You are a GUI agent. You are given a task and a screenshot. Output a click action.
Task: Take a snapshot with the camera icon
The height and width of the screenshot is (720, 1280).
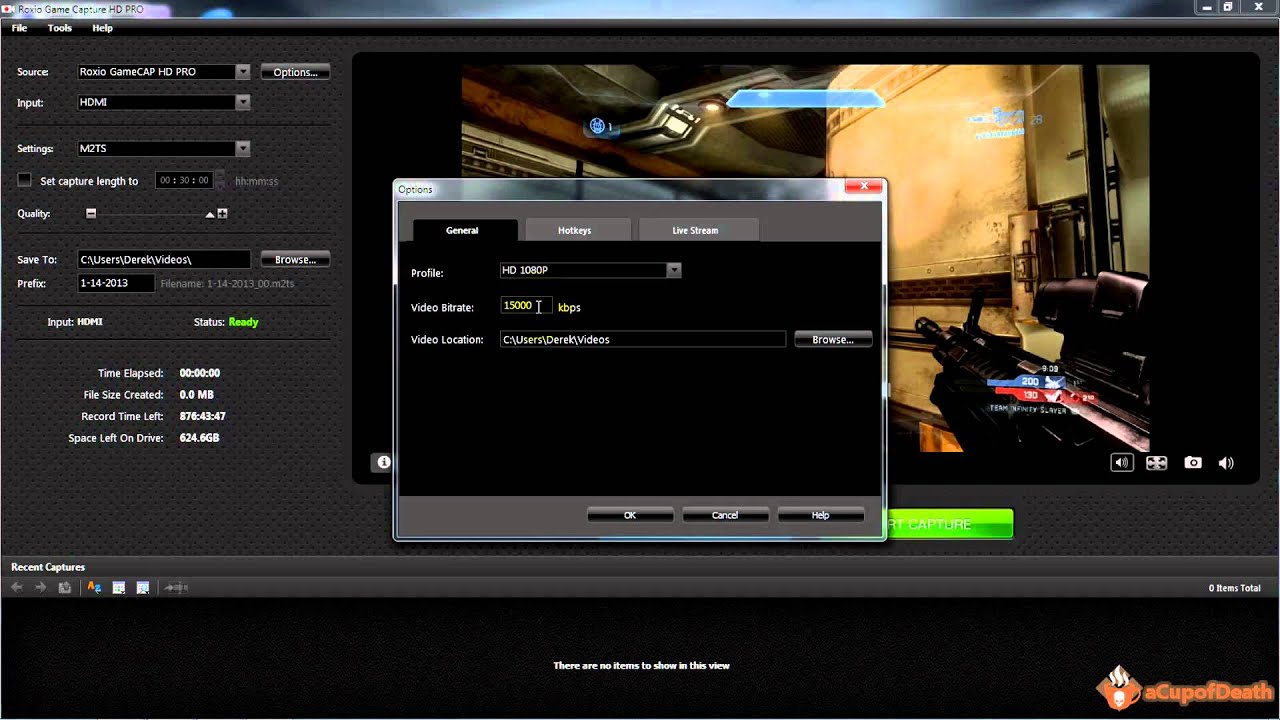coord(1193,463)
